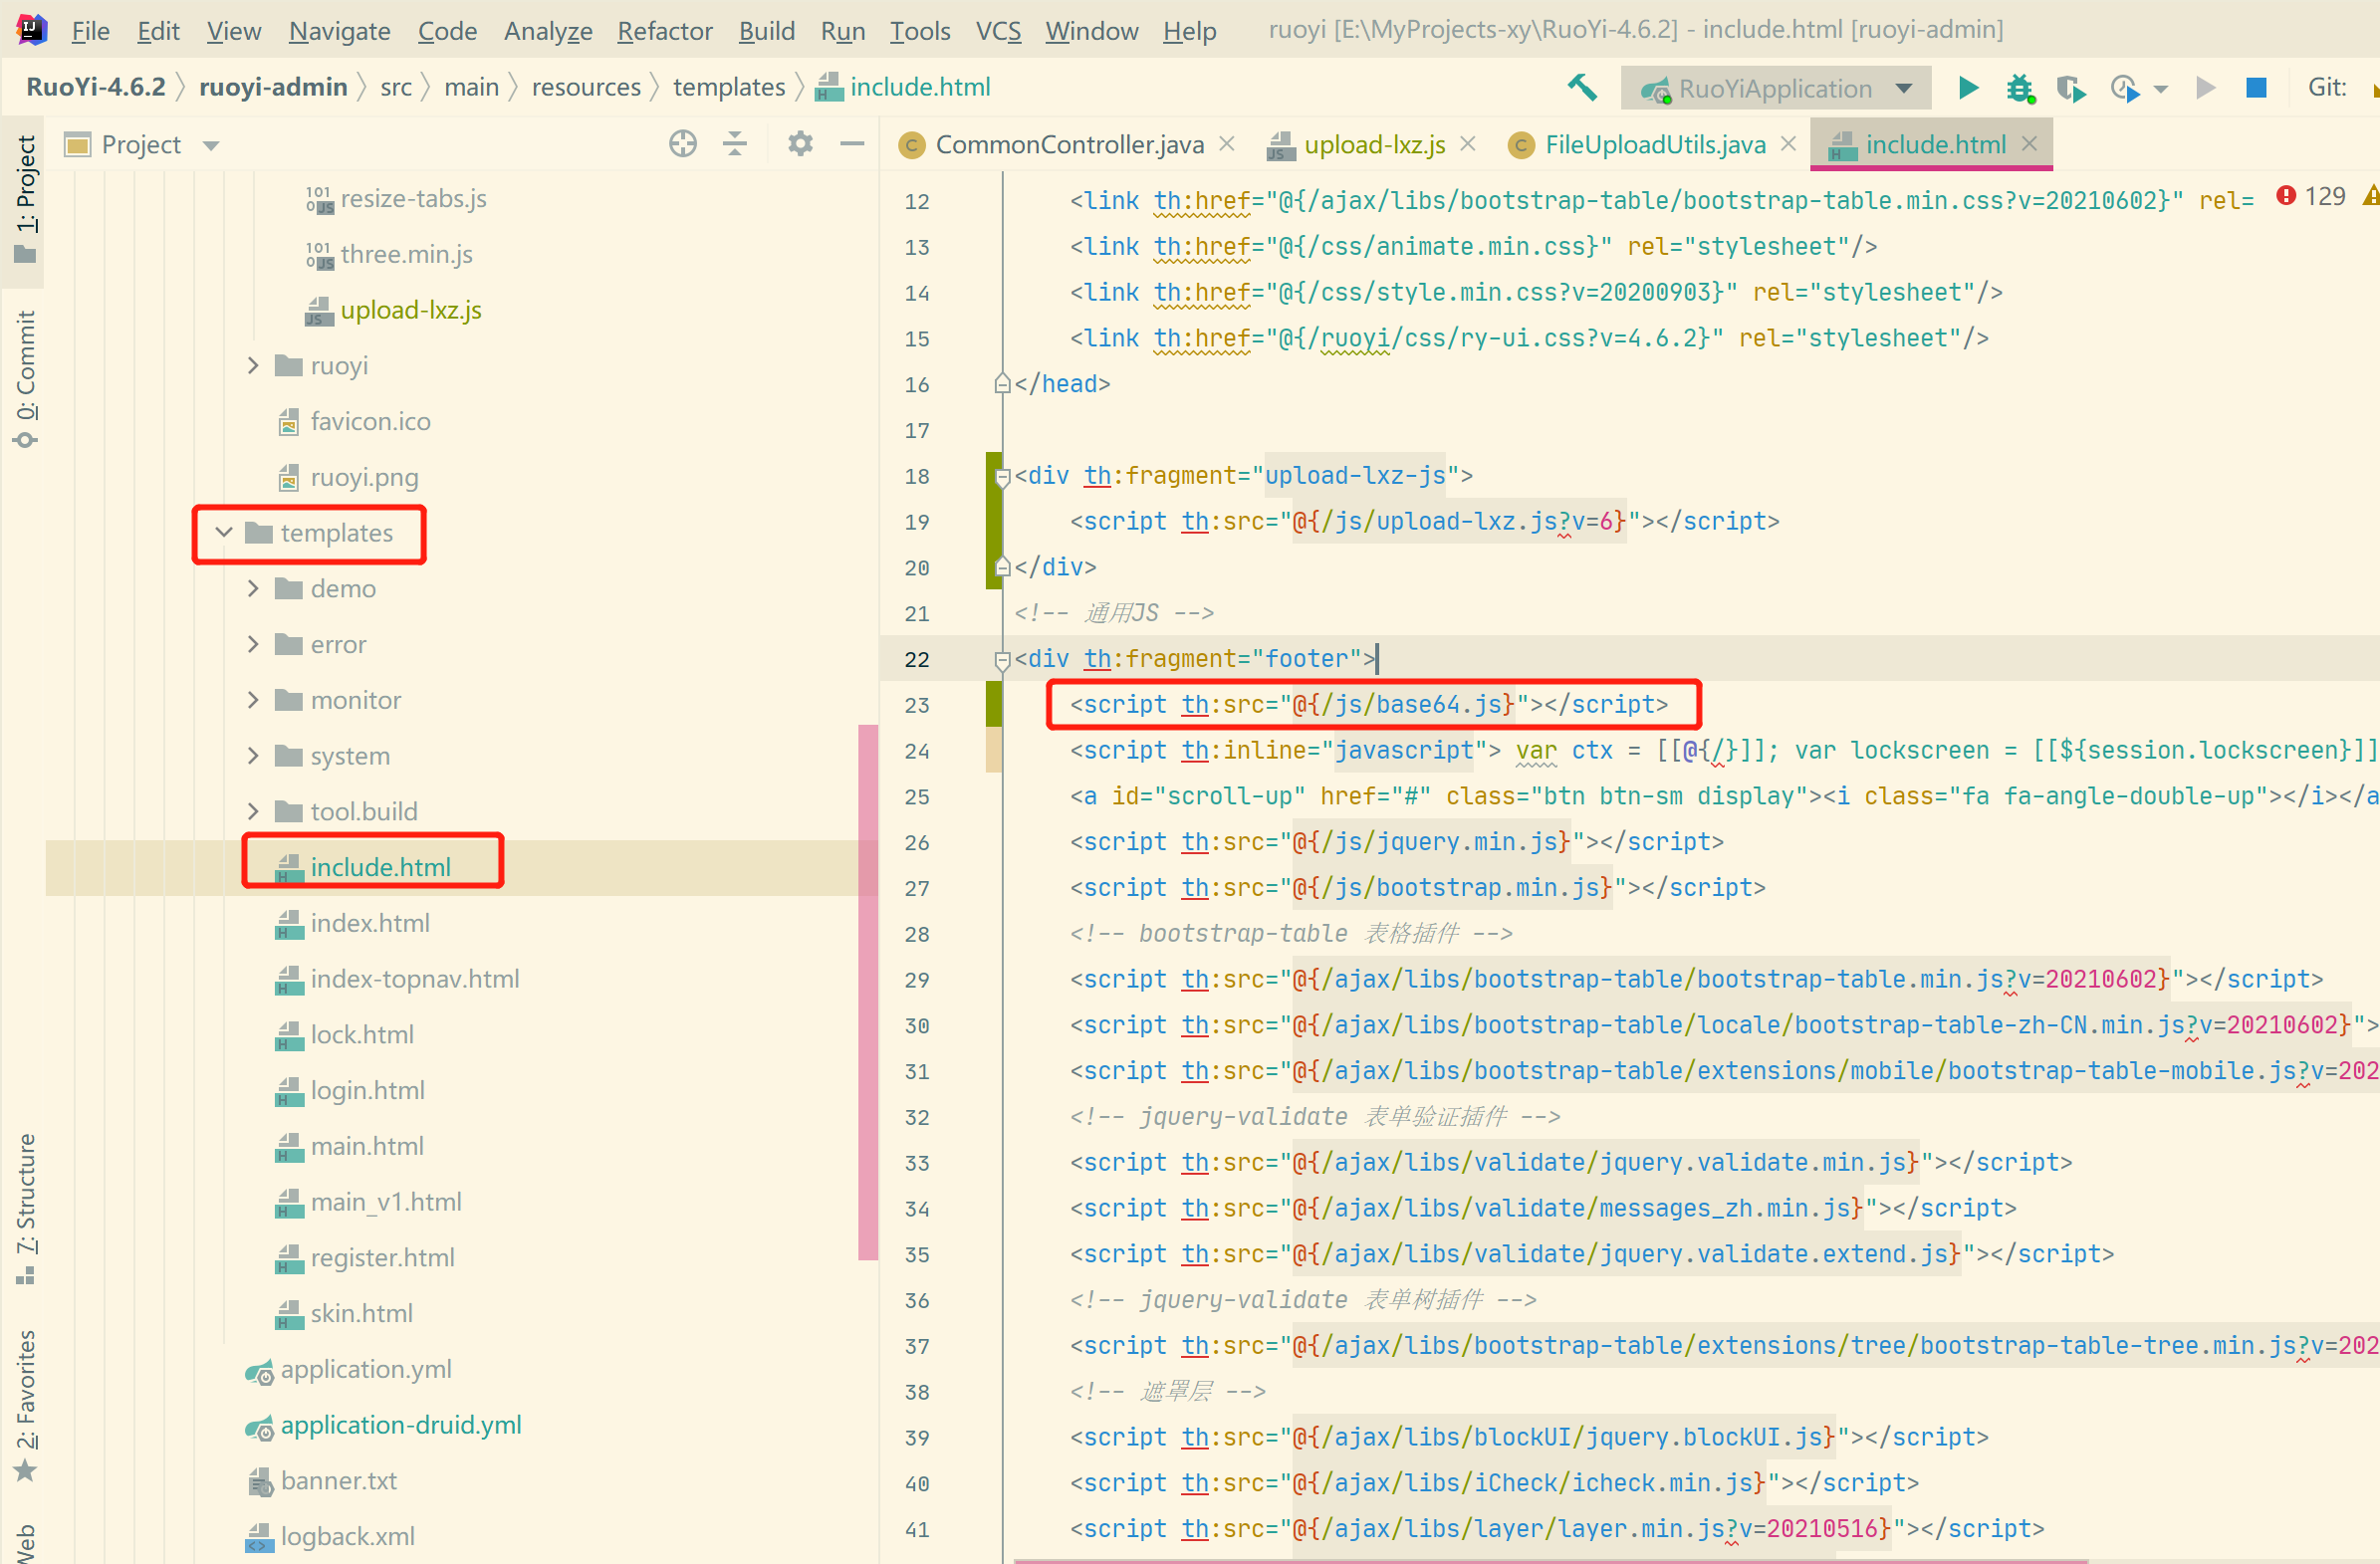Open the Refactor menu
The height and width of the screenshot is (1564, 2380).
664,31
